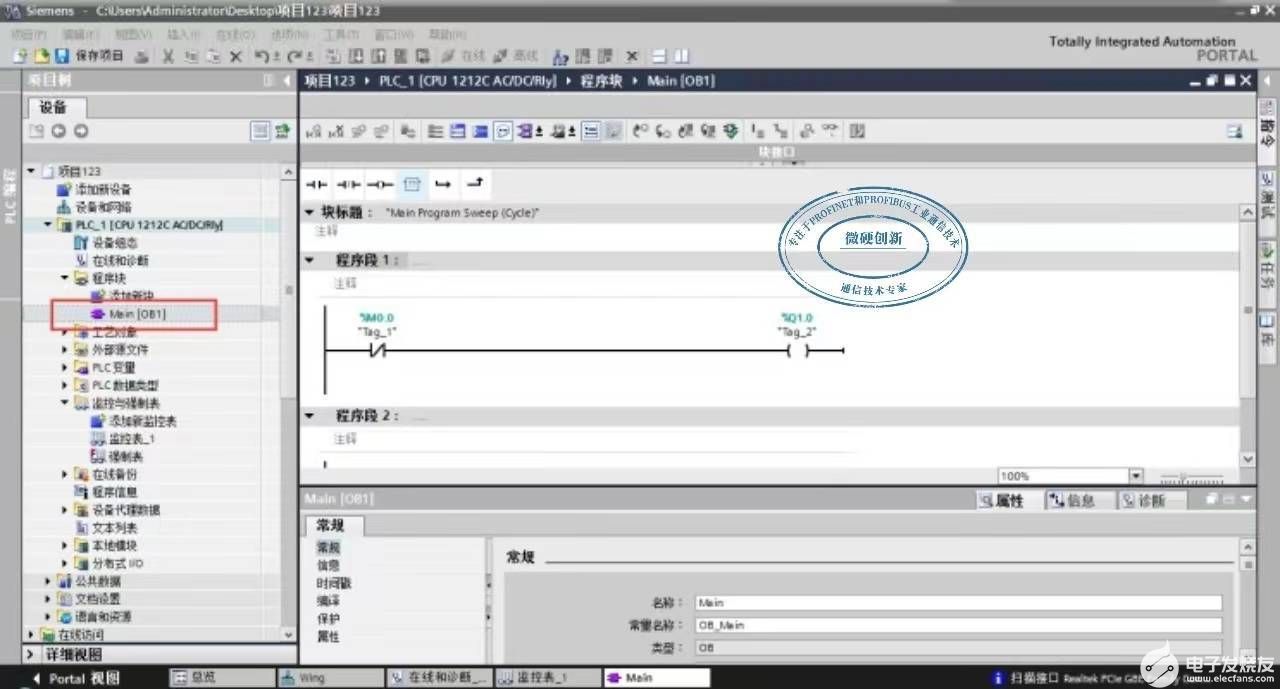This screenshot has width=1280, height=689.
Task: Insert a normally closed contact from favorites
Action: pyautogui.click(x=348, y=185)
